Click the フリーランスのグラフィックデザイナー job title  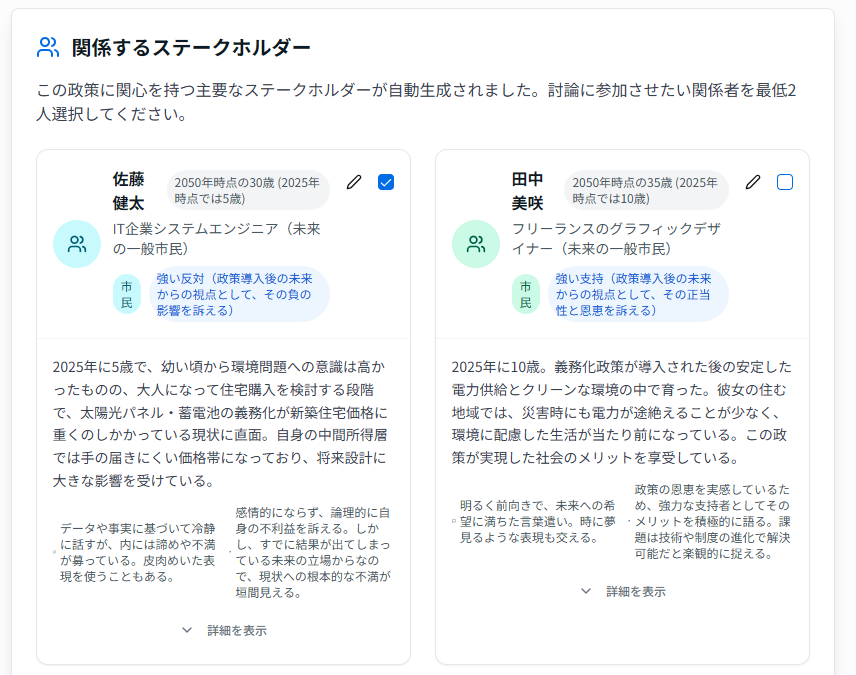(616, 239)
